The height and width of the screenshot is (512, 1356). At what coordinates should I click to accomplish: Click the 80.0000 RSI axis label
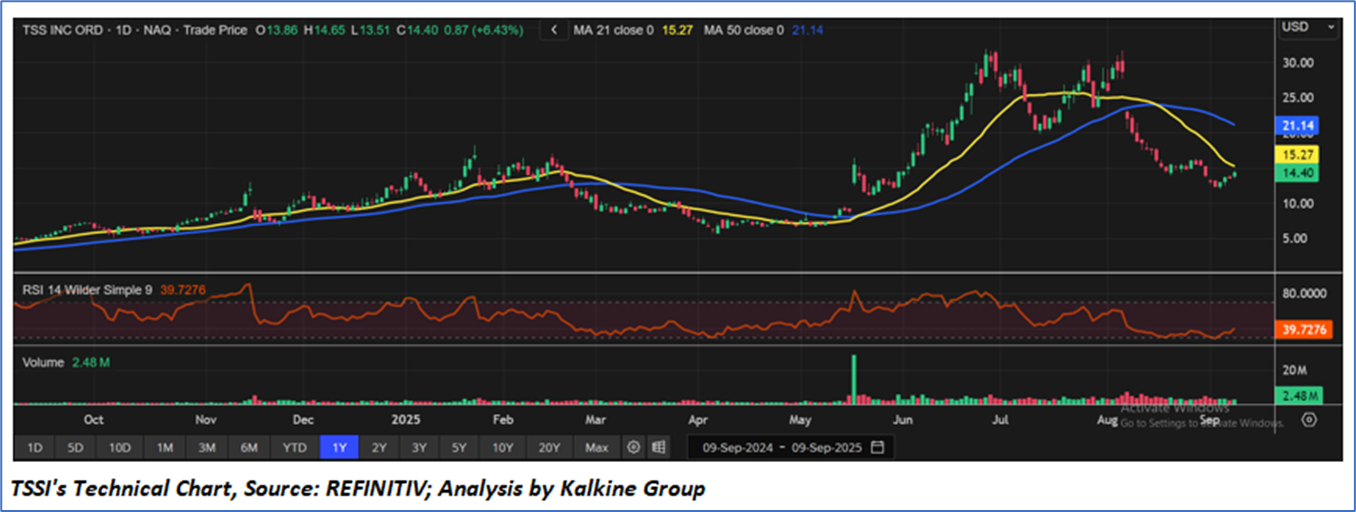tap(1306, 293)
